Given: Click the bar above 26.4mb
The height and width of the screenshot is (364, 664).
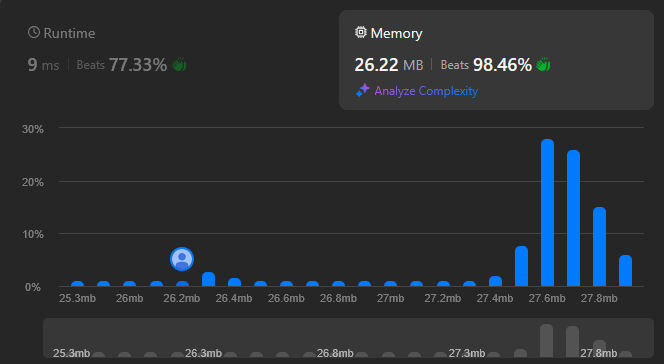Looking at the screenshot, I should pyautogui.click(x=235, y=282).
